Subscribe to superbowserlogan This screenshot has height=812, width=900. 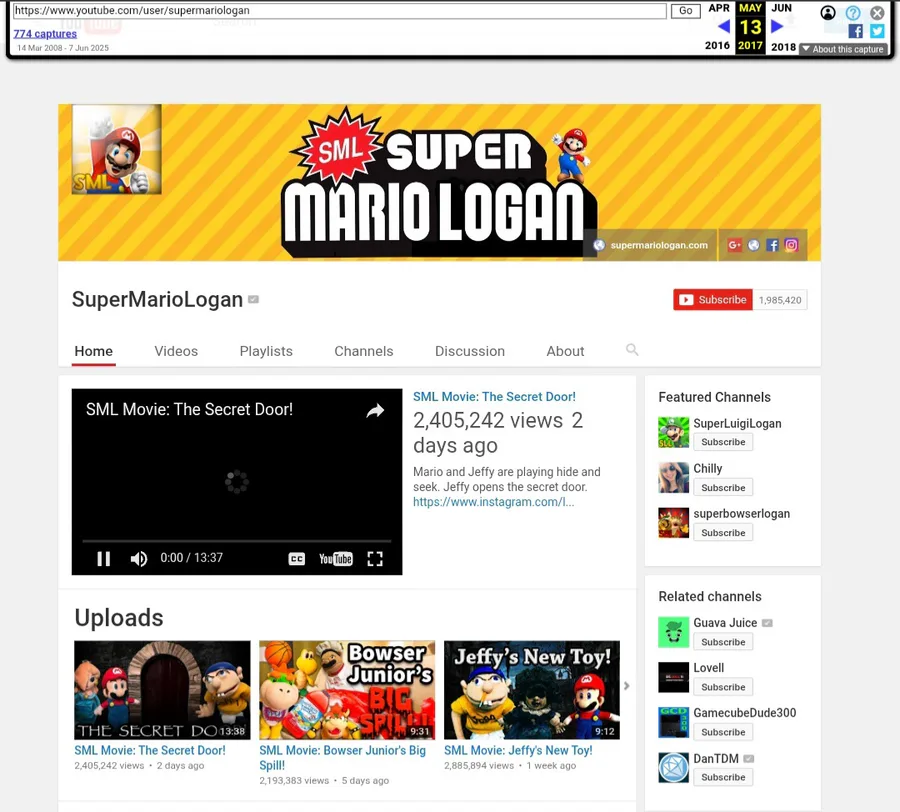pos(723,533)
